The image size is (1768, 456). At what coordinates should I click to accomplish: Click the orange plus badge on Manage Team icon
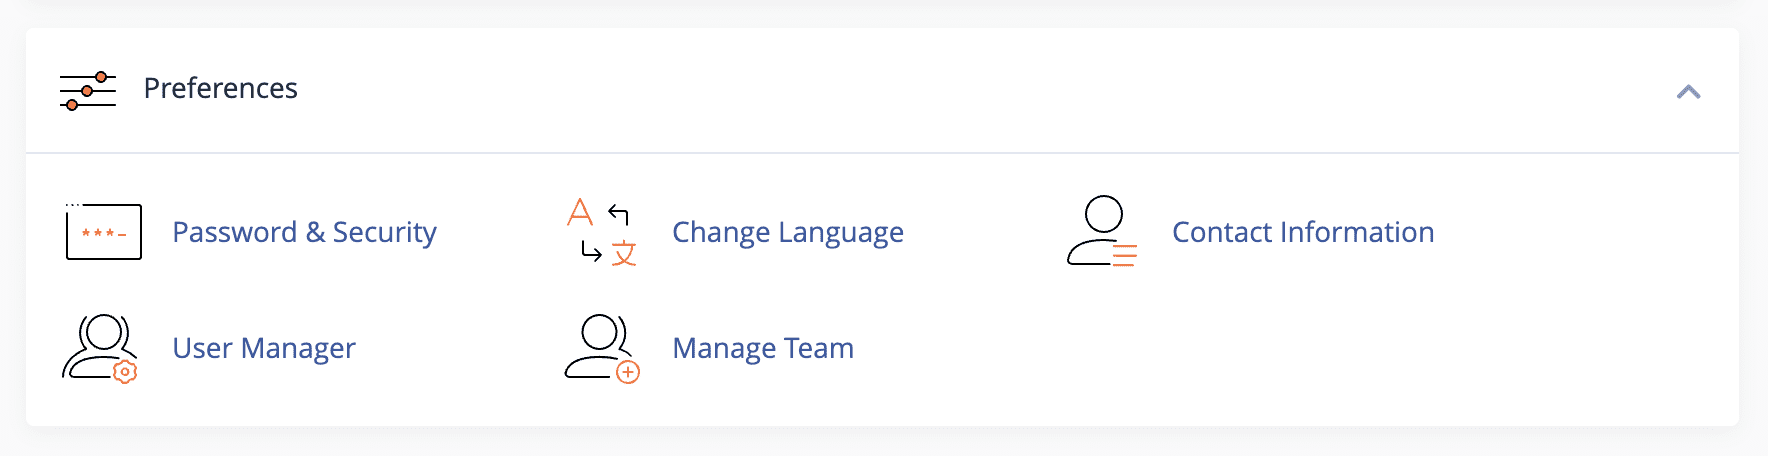(x=628, y=373)
